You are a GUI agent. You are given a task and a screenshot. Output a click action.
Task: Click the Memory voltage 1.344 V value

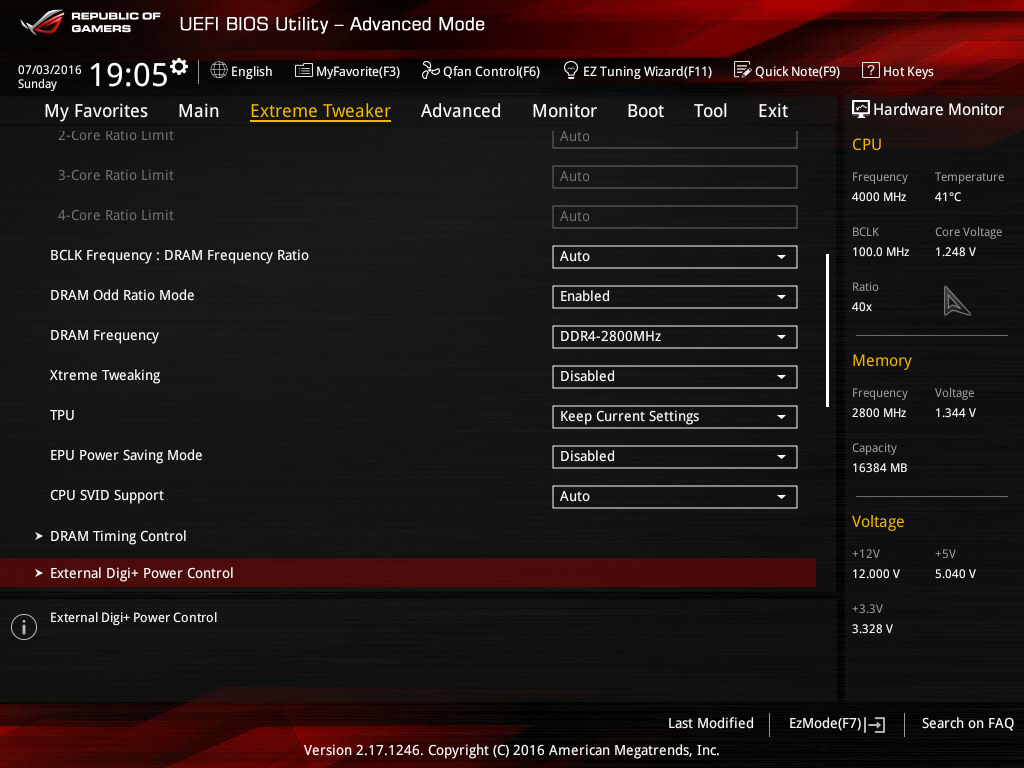[x=955, y=413]
